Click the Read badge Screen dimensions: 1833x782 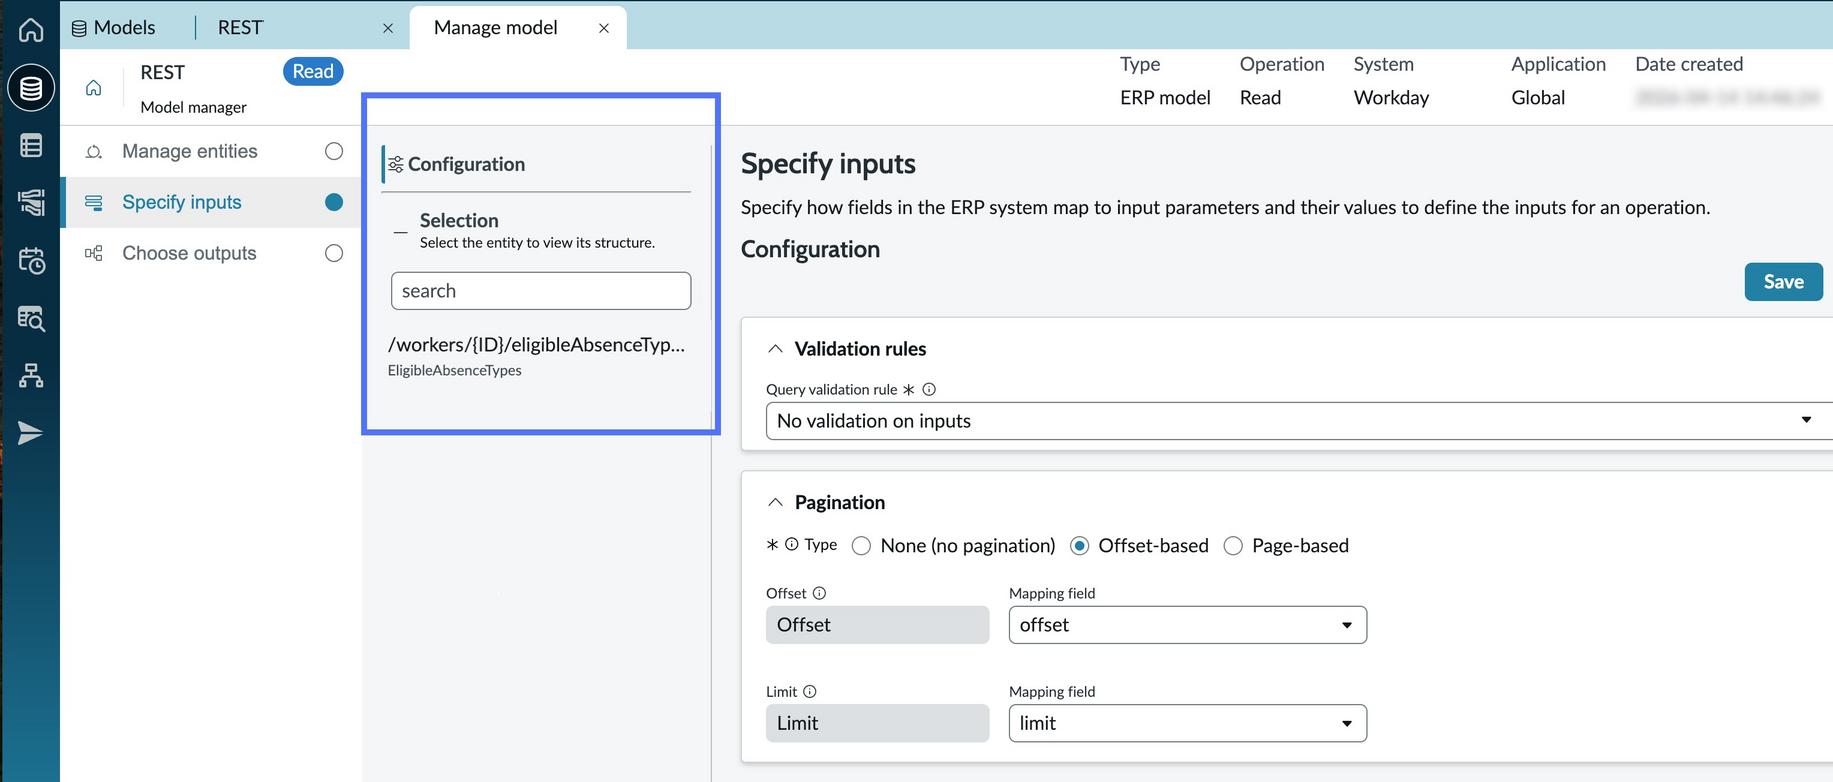tap(313, 72)
